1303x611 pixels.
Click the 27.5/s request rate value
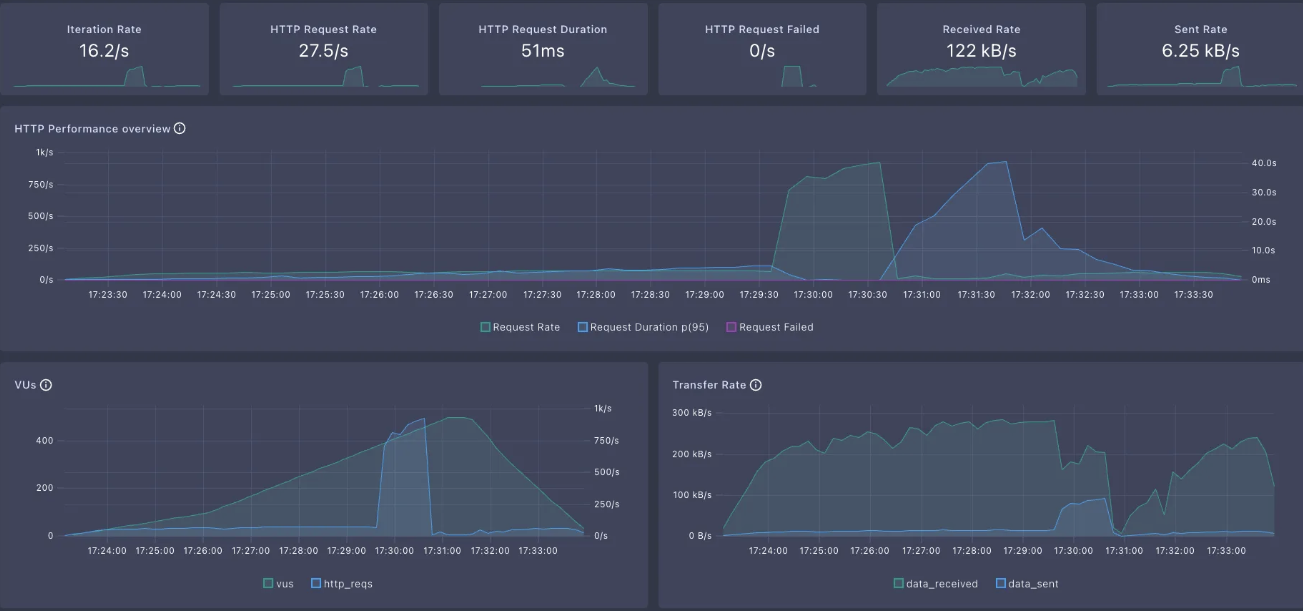click(323, 50)
